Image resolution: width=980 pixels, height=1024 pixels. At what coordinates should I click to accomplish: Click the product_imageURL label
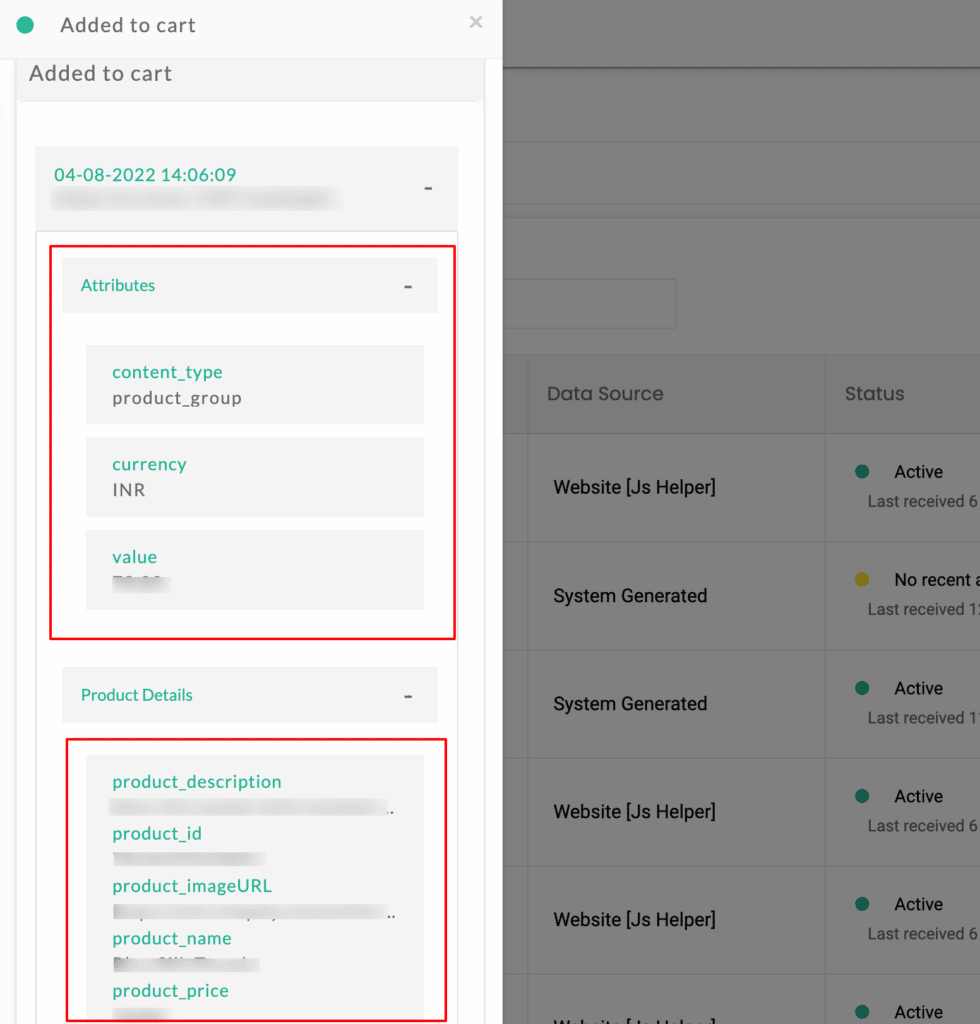(x=191, y=886)
